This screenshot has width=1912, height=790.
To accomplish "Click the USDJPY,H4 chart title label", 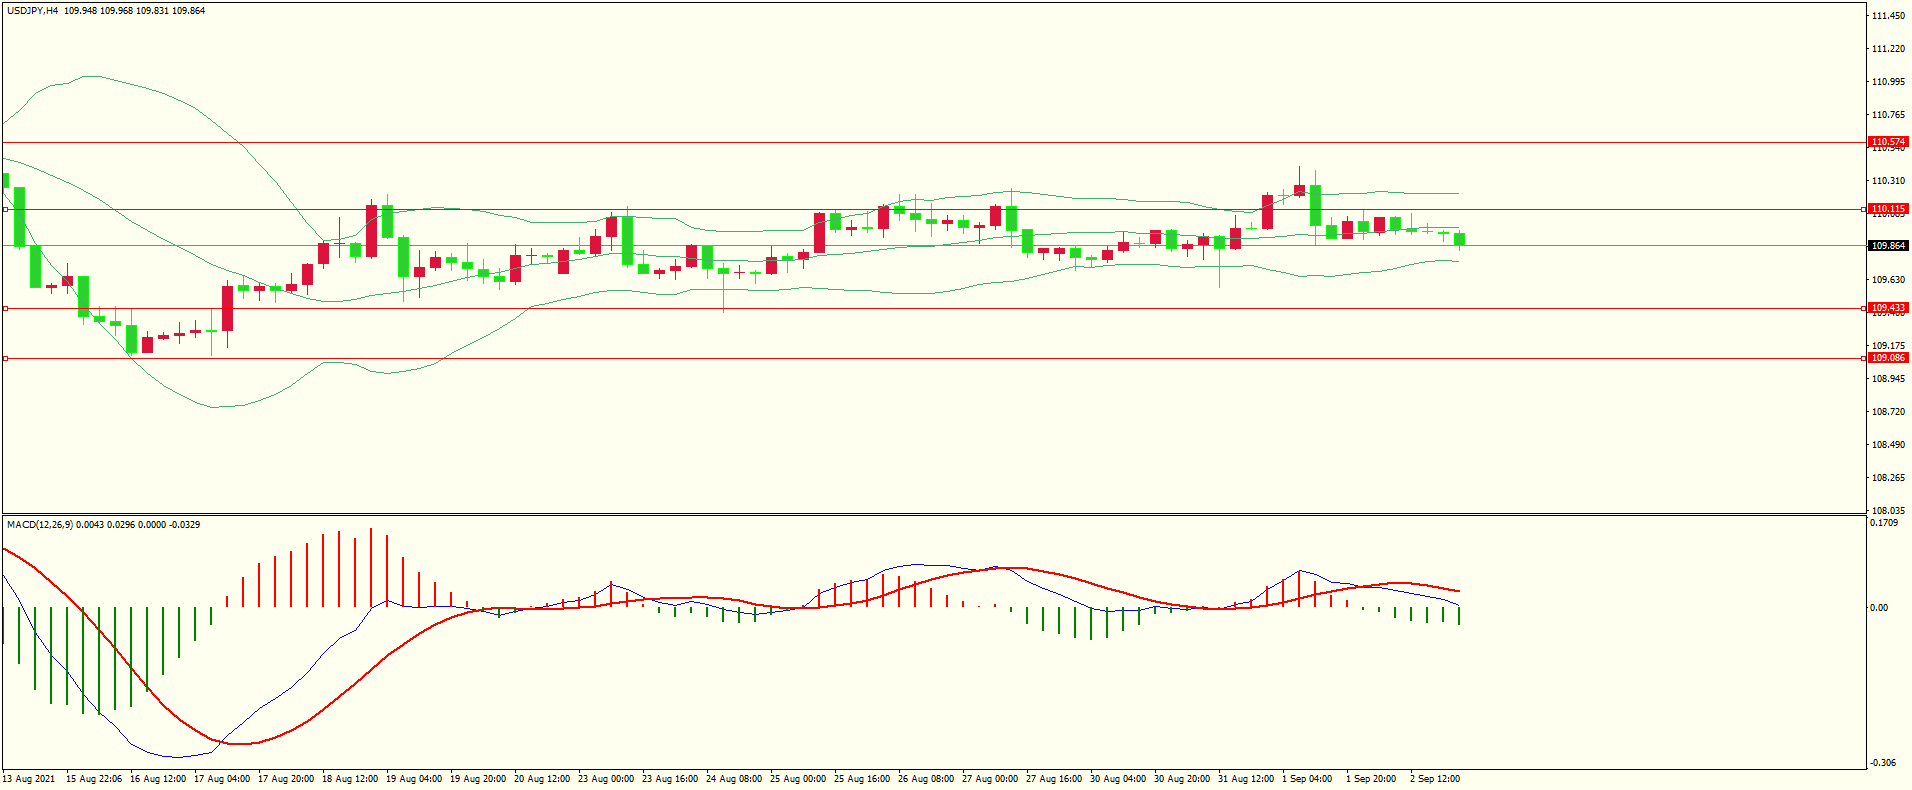I will pyautogui.click(x=32, y=11).
